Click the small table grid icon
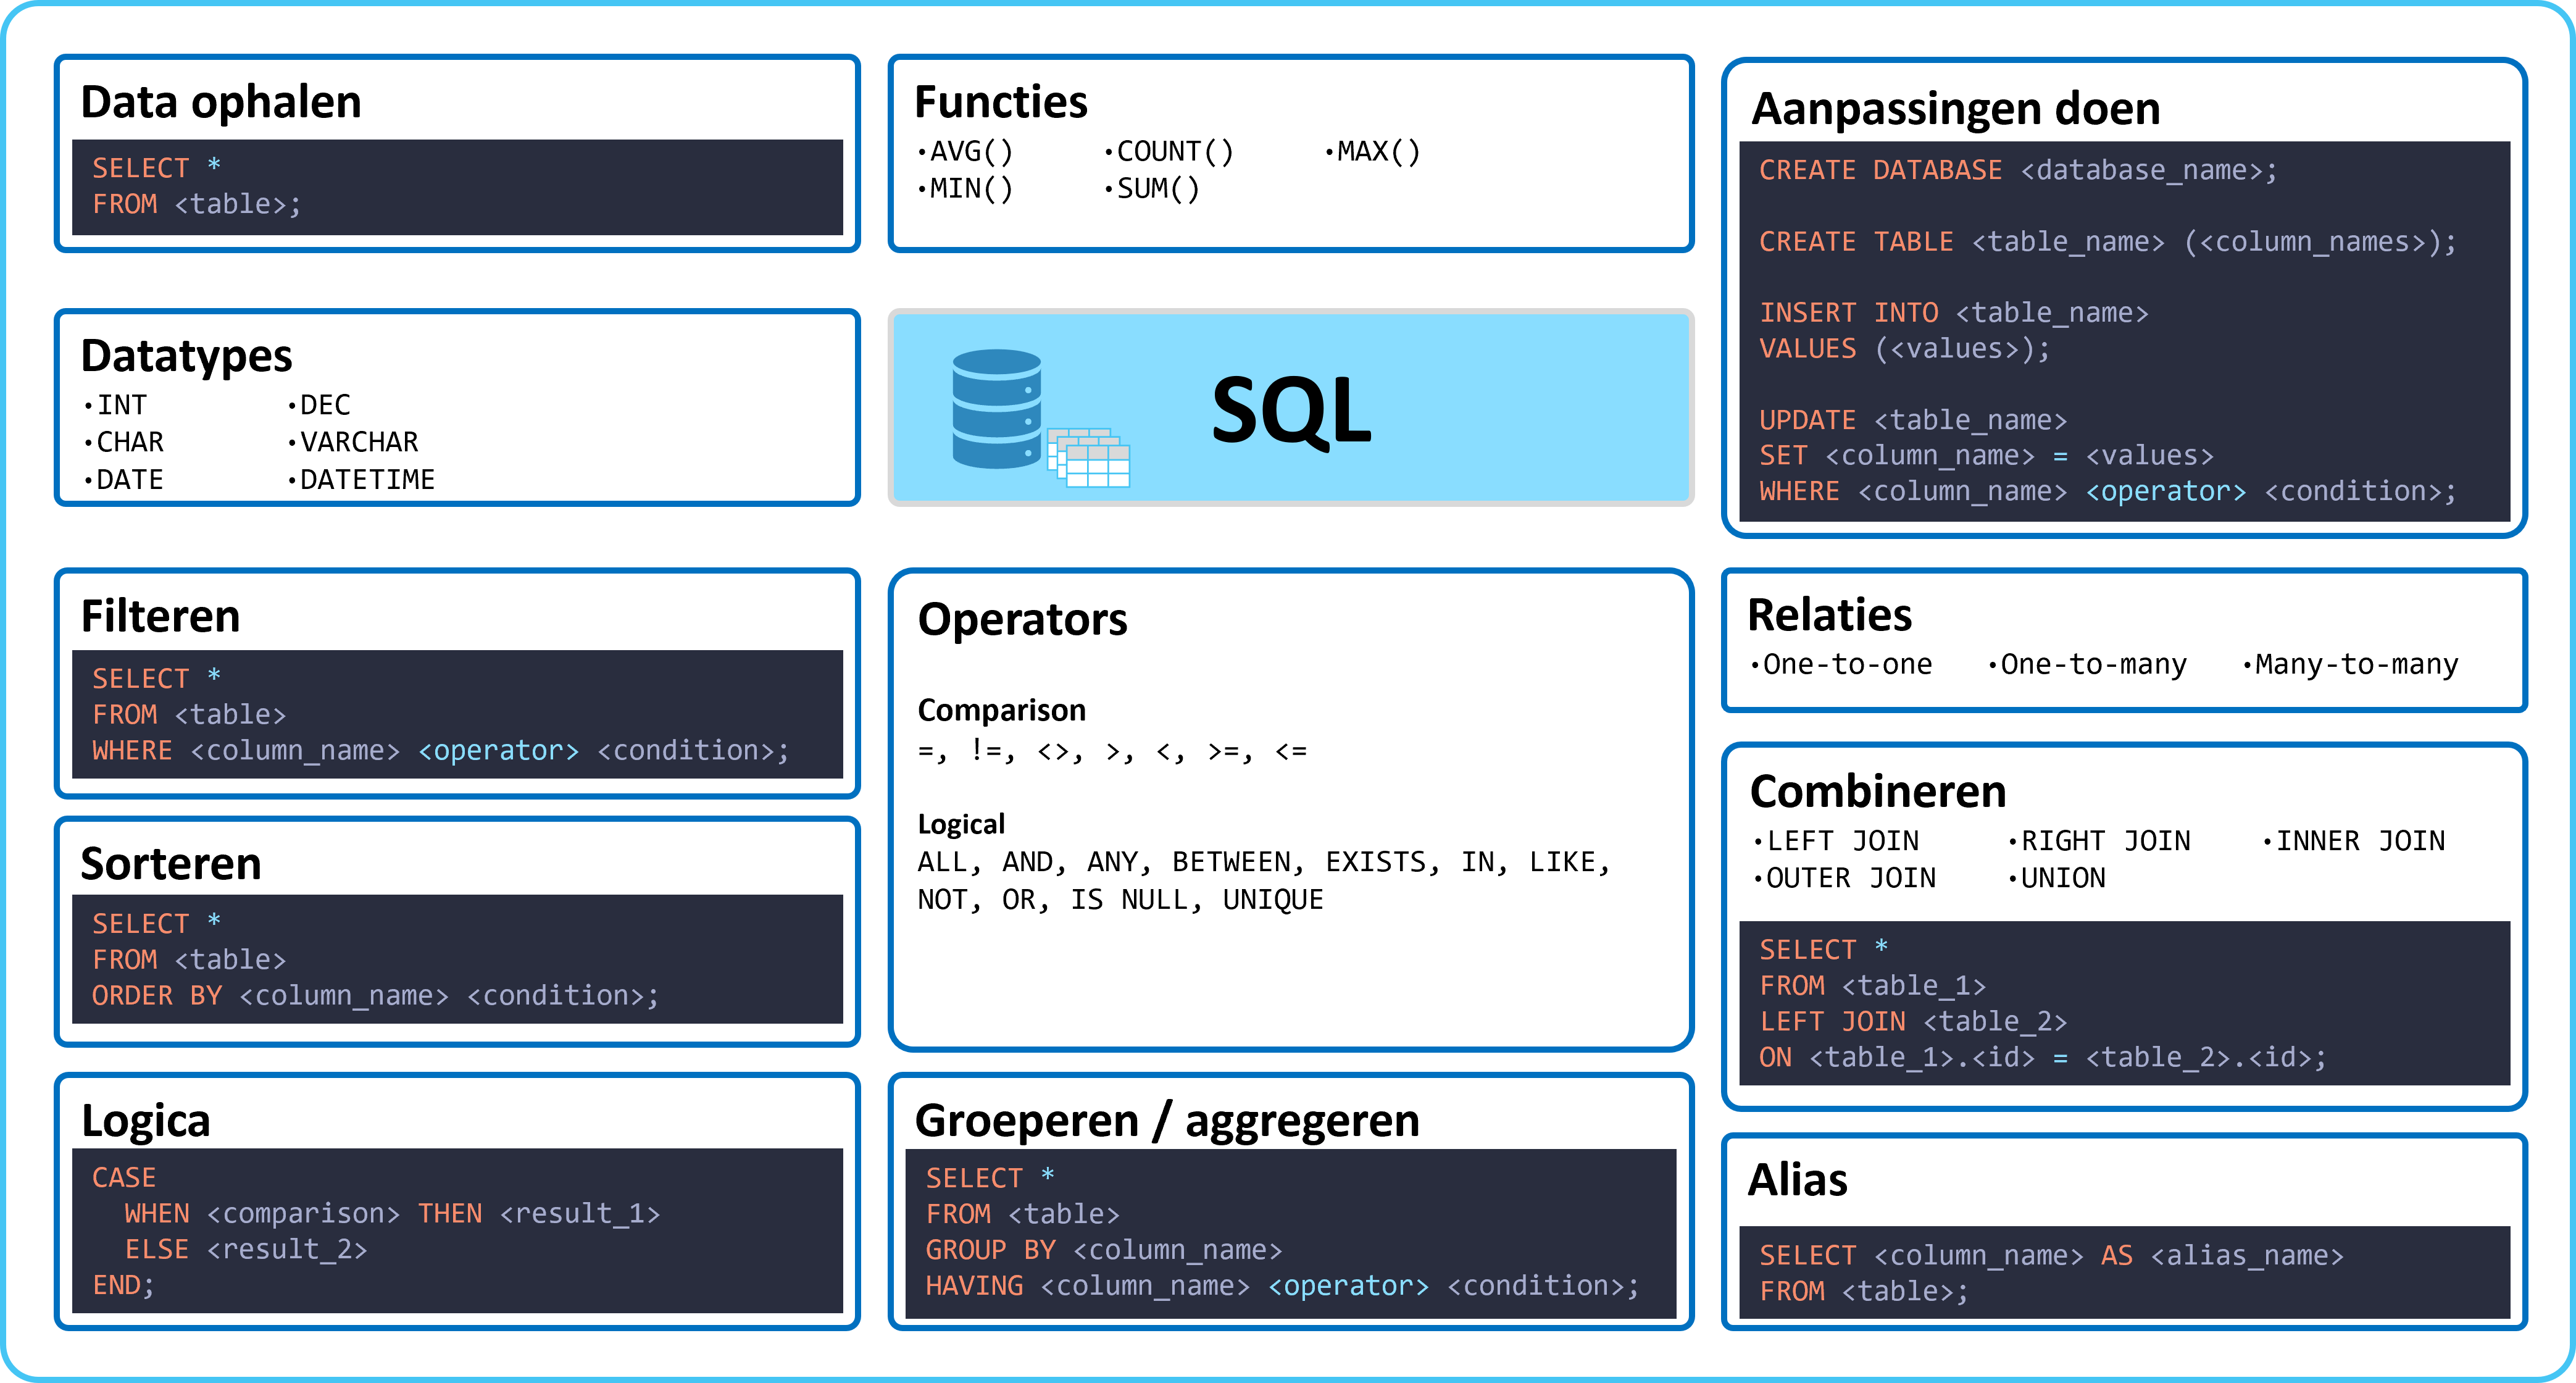 click(1089, 458)
